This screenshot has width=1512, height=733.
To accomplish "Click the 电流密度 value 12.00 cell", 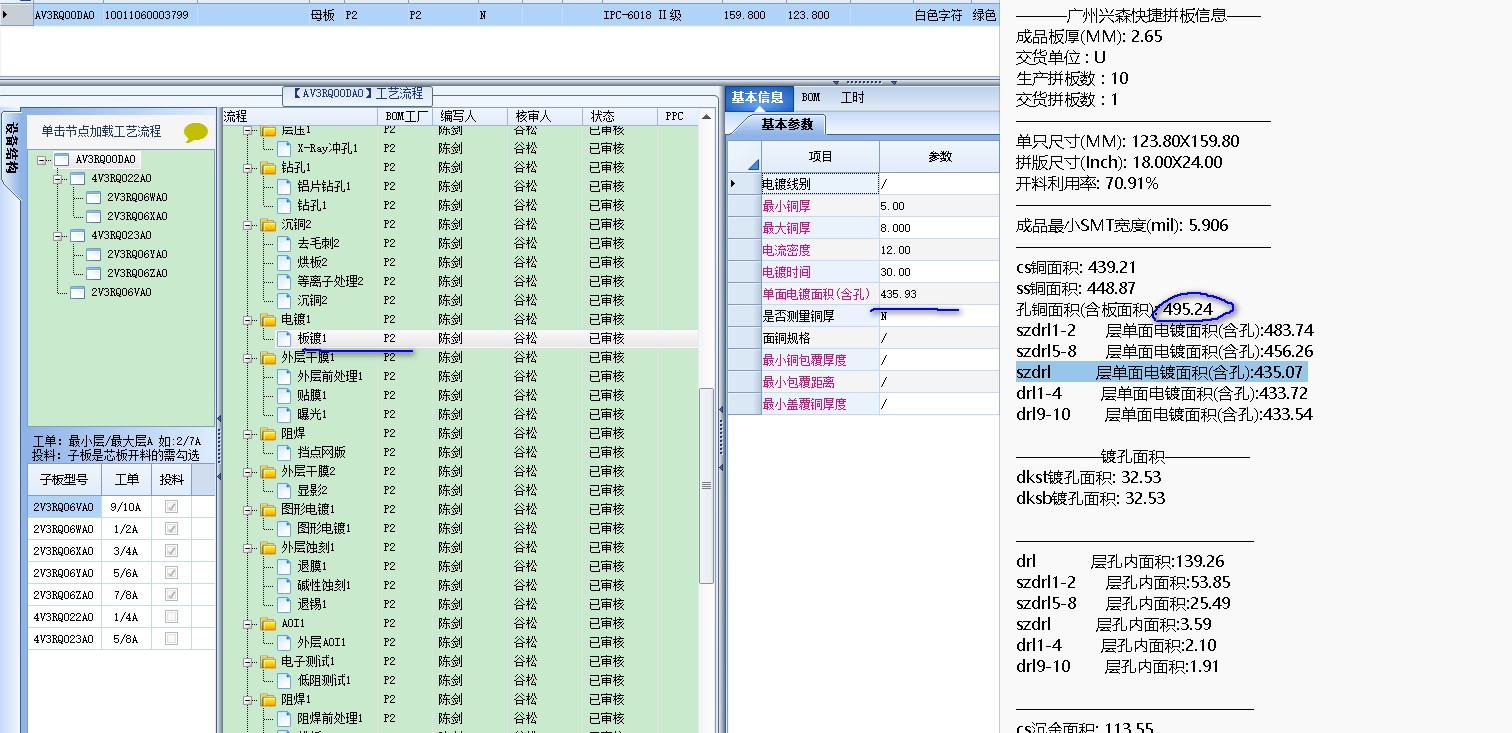I will pos(939,250).
